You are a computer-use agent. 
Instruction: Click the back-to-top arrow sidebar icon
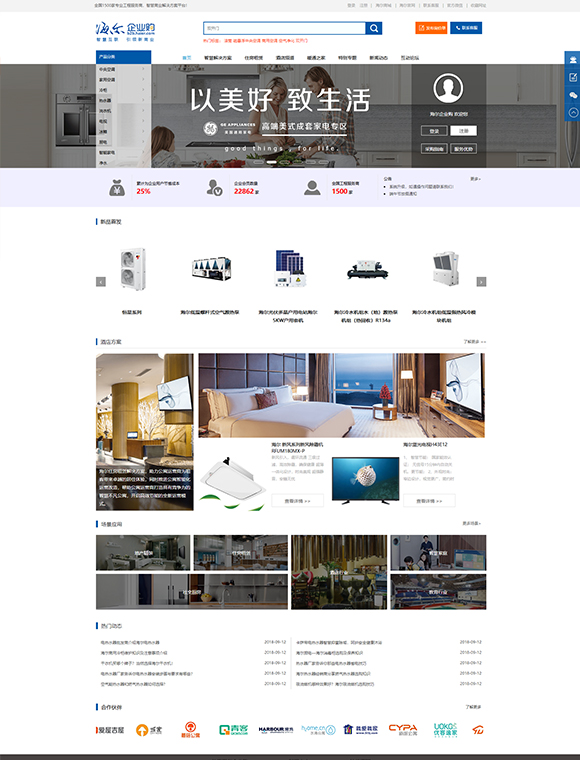point(573,112)
